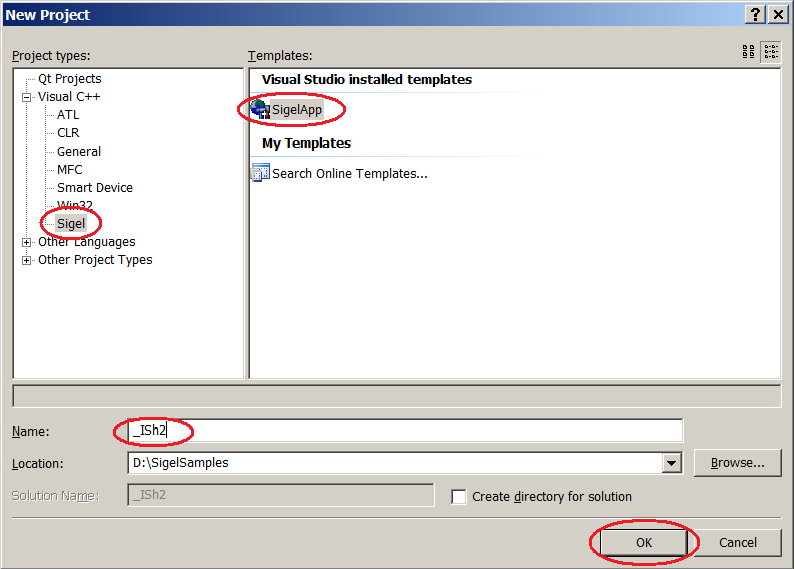Collapse the Visual C++ tree node
Screen dimensions: 795x569
point(27,97)
